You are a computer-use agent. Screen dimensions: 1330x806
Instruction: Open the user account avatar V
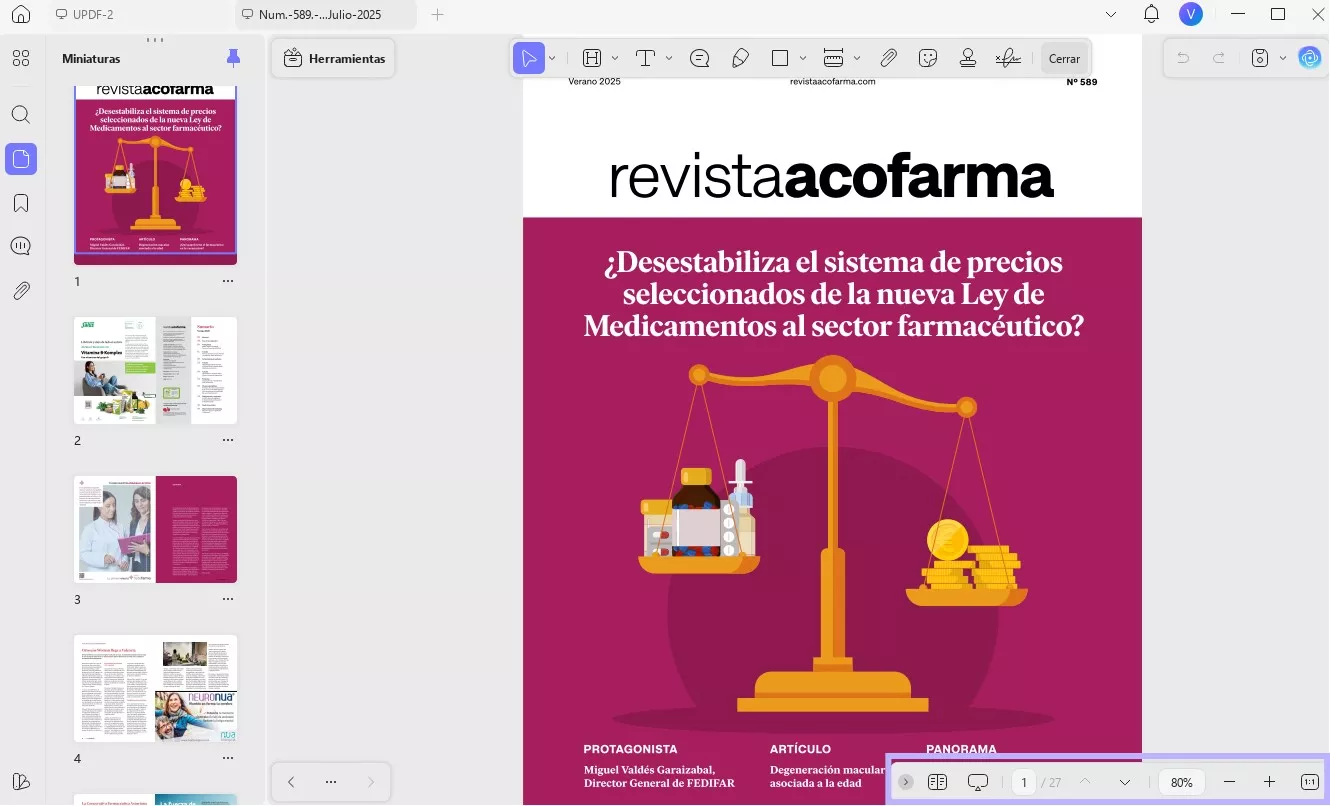click(x=1190, y=14)
